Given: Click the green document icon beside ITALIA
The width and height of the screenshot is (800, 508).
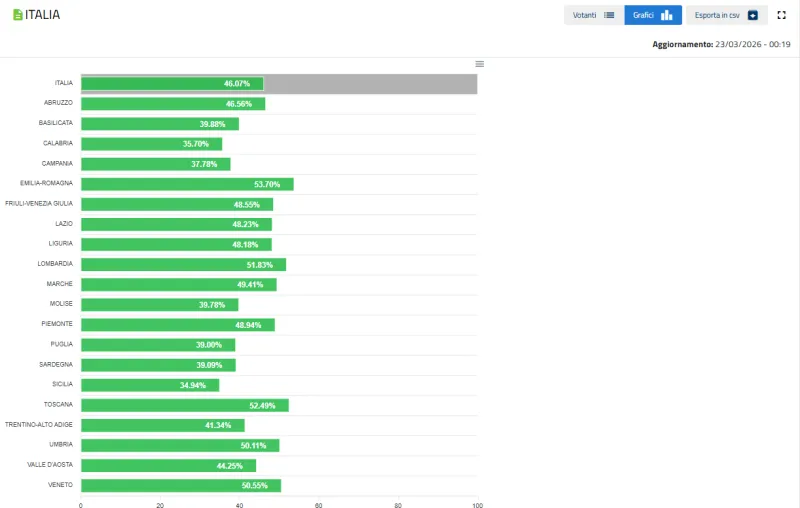Looking at the screenshot, I should 18,15.
